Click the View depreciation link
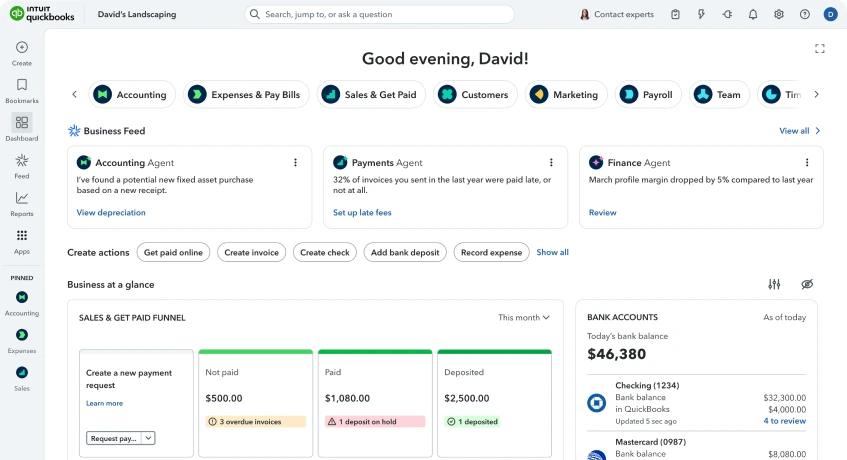The width and height of the screenshot is (847, 460). pos(111,213)
